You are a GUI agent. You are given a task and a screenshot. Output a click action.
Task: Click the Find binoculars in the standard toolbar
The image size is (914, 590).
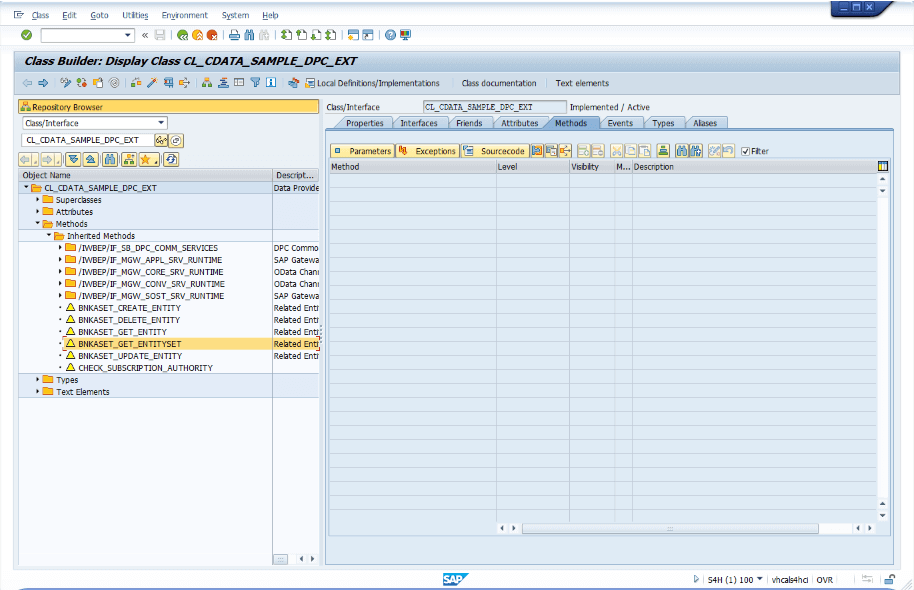click(249, 35)
